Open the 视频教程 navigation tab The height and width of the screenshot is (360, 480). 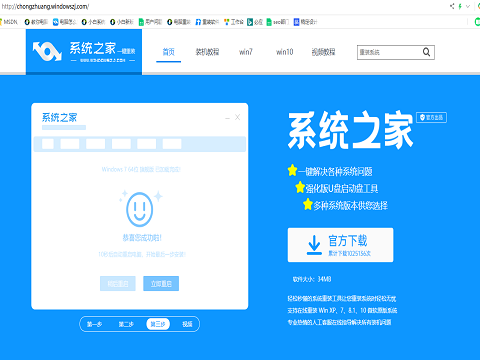(x=323, y=52)
